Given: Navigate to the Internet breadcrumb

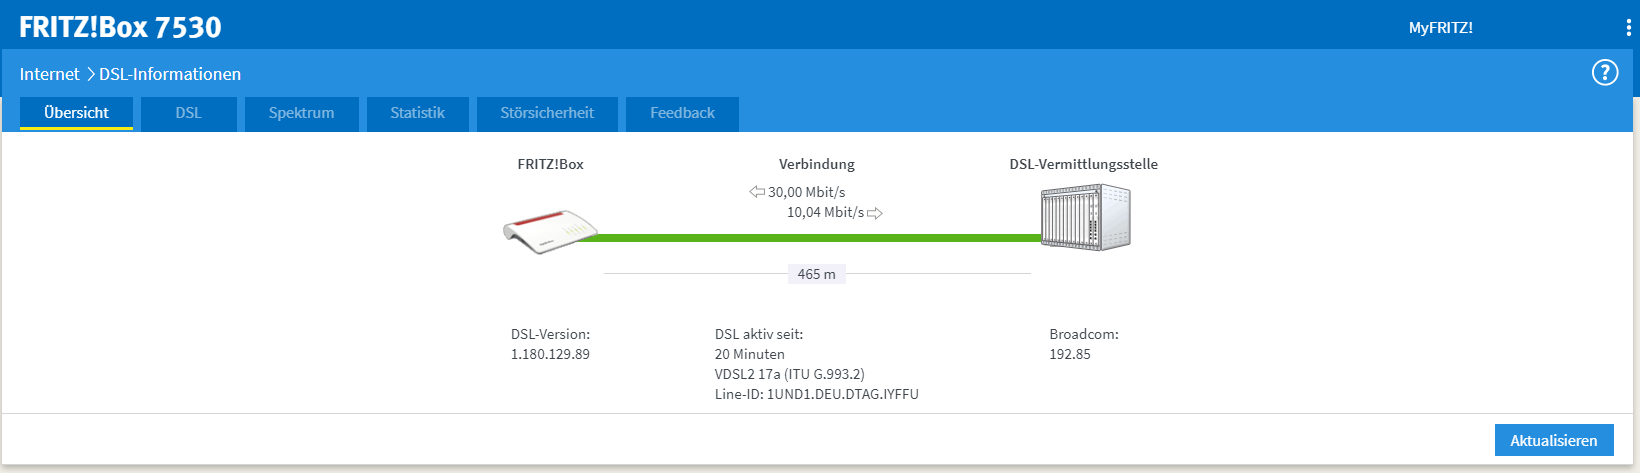Looking at the screenshot, I should [49, 74].
